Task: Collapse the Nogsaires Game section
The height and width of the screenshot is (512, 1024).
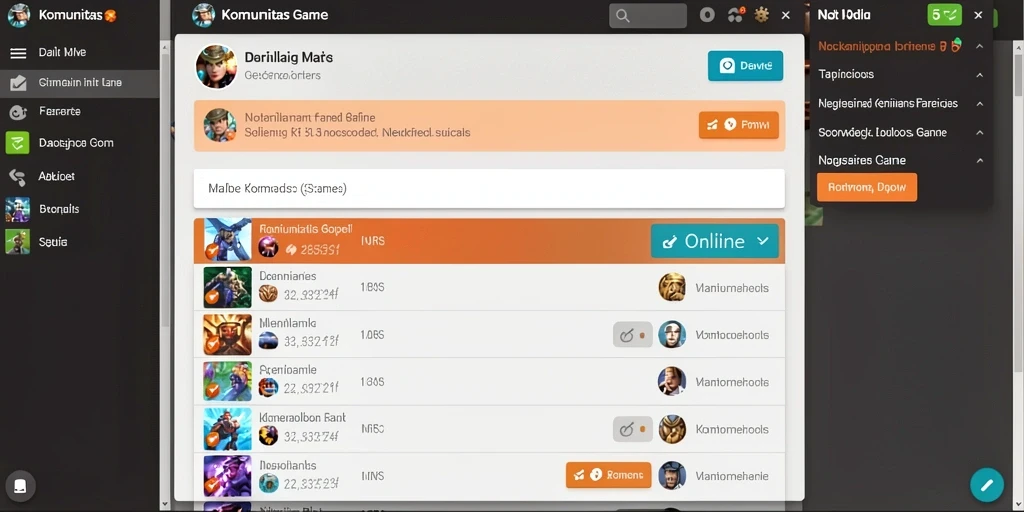Action: 979,161
